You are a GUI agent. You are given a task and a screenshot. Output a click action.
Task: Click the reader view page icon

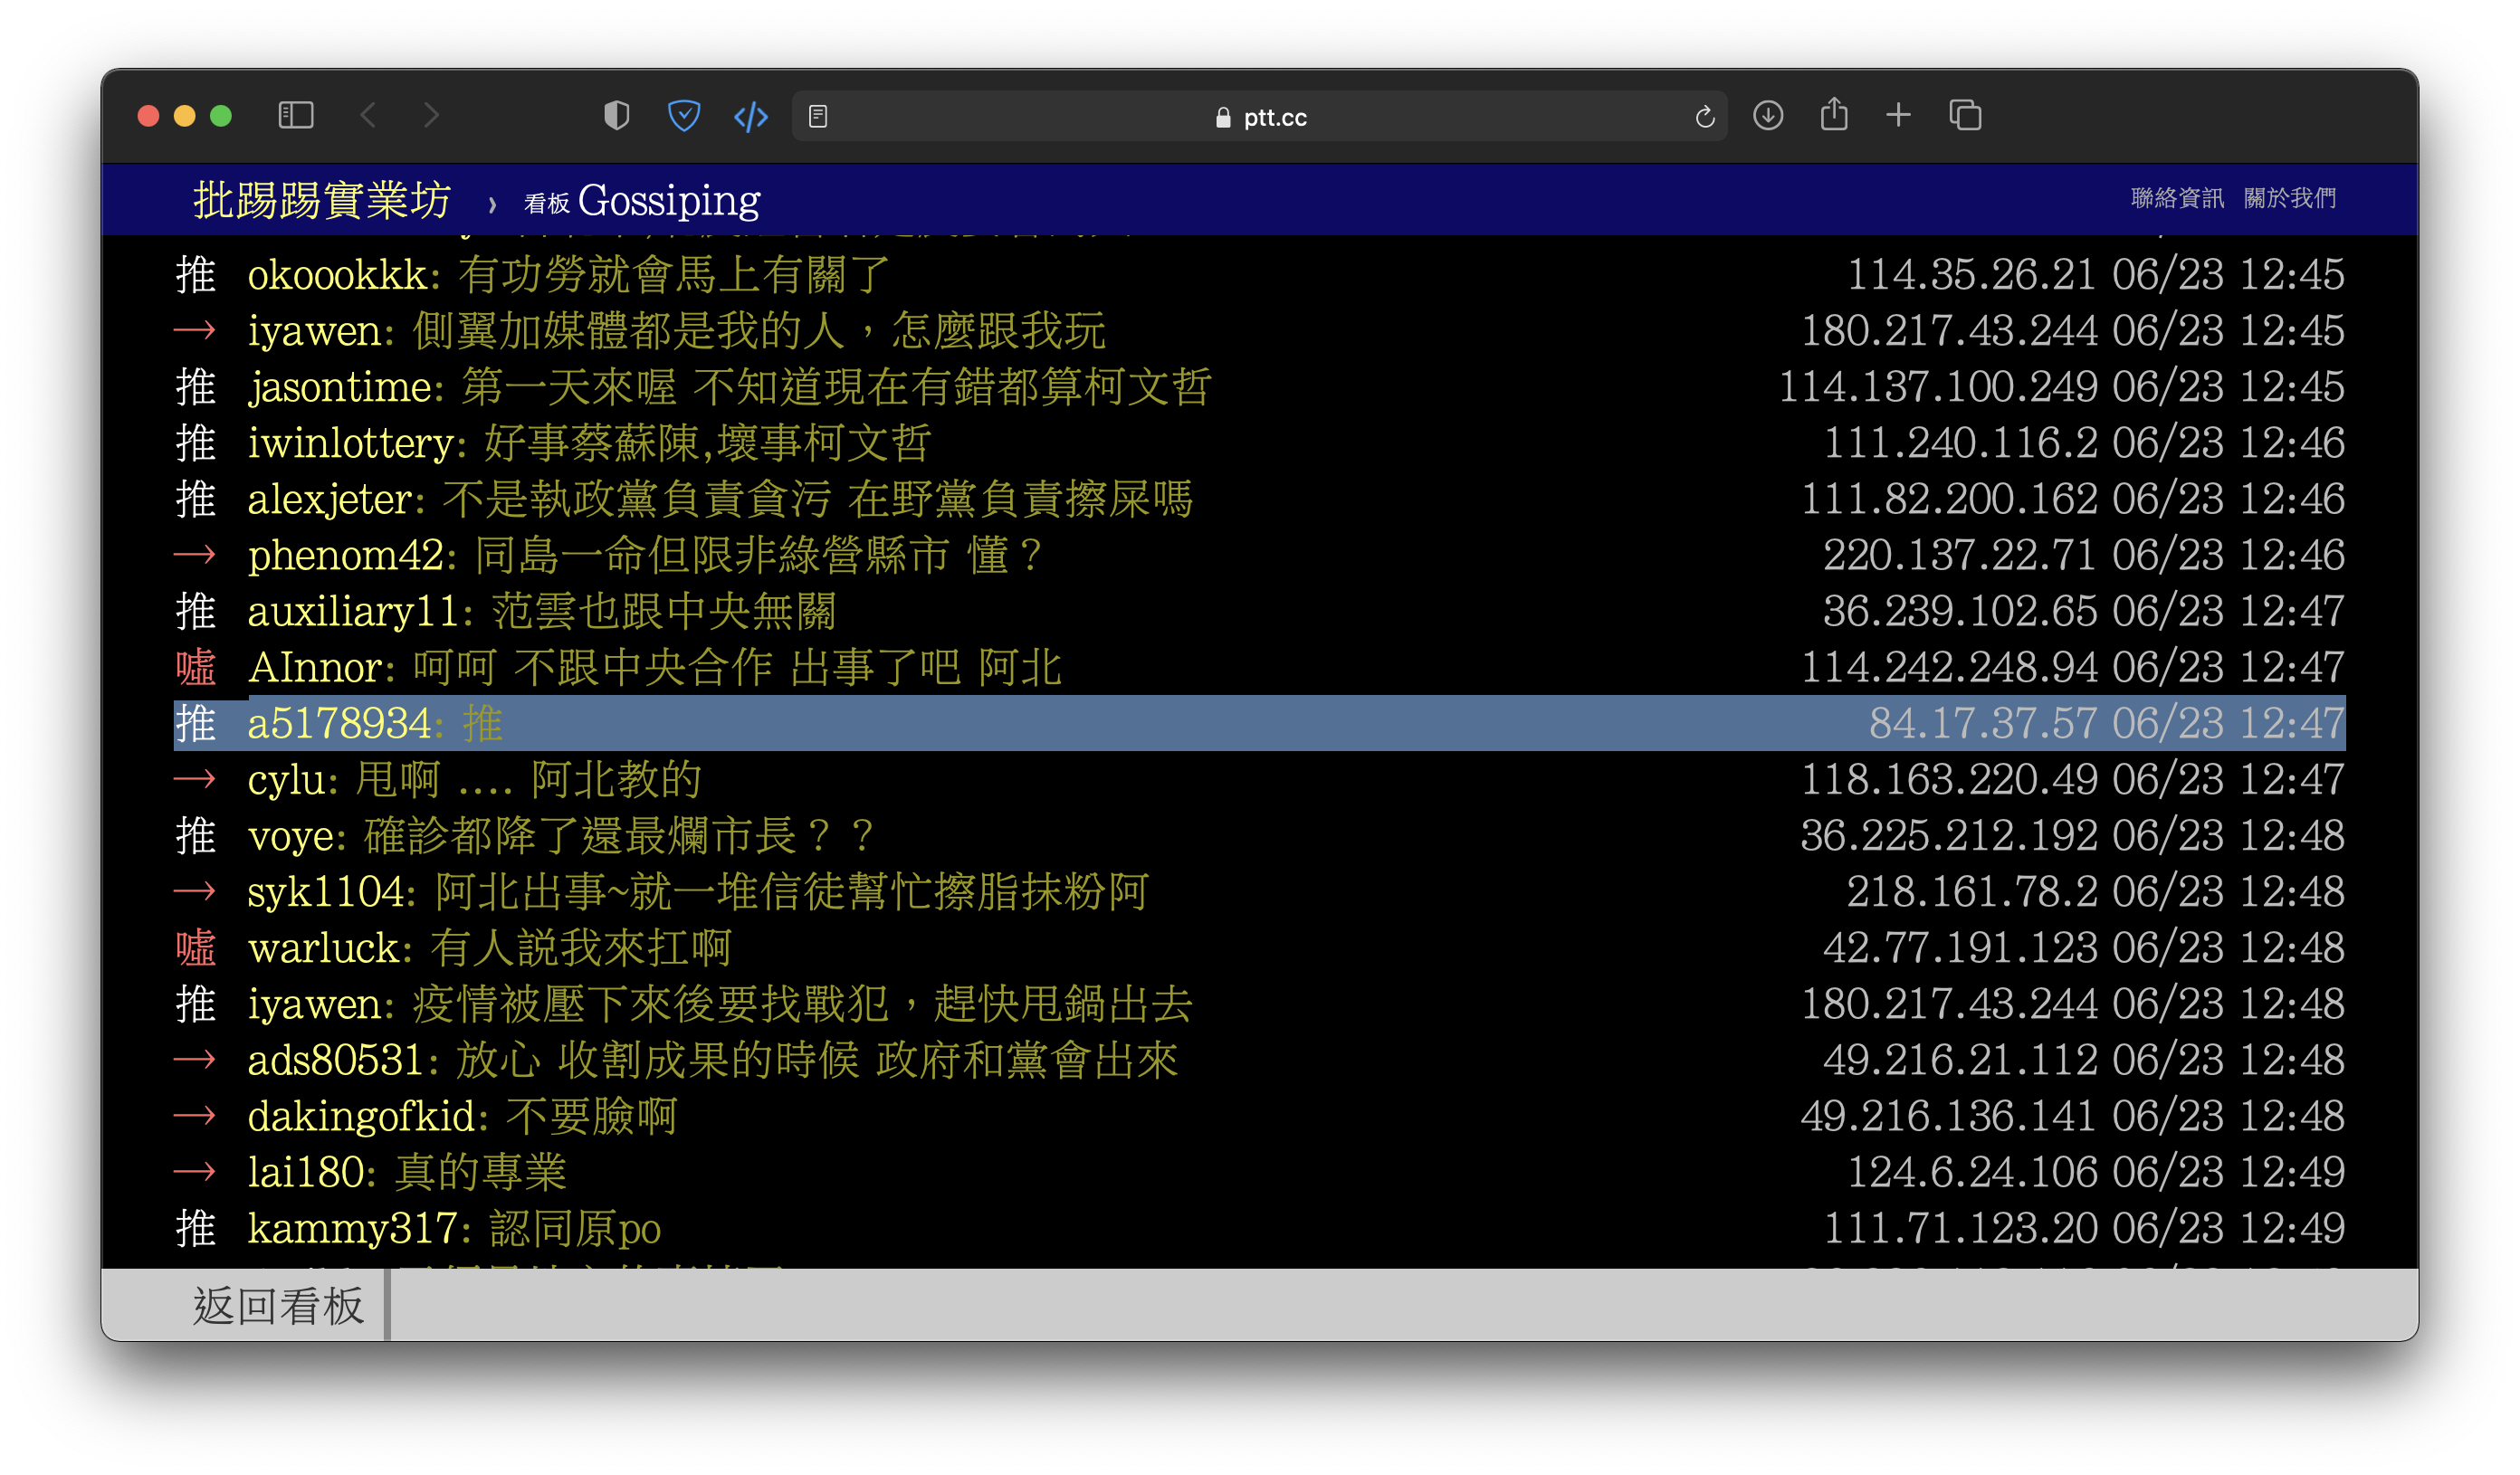818,117
